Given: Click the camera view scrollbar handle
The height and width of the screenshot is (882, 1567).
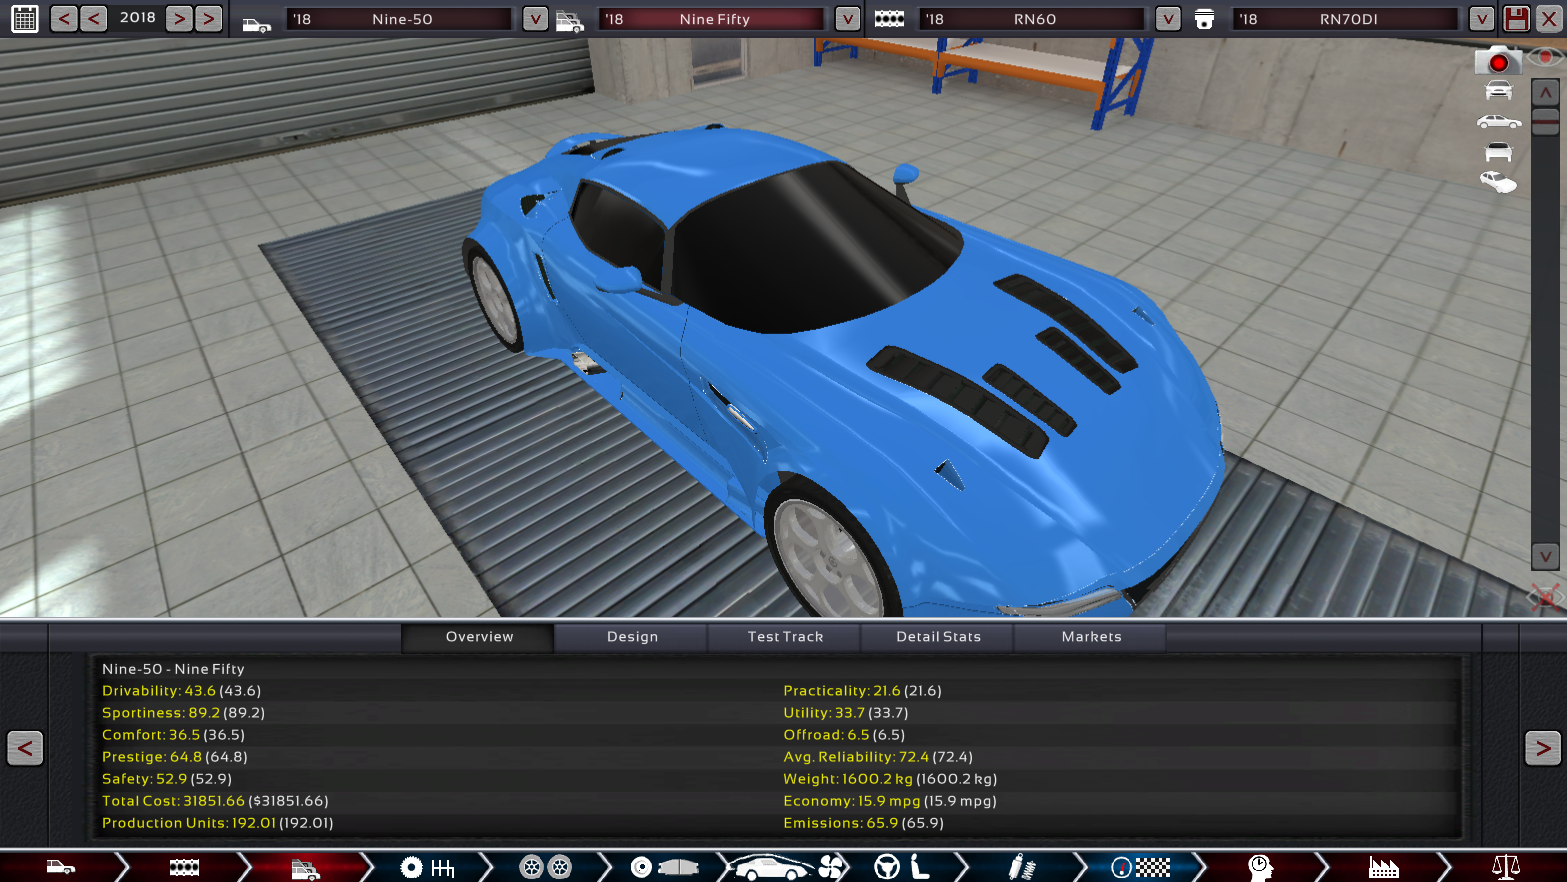Looking at the screenshot, I should tap(1545, 120).
